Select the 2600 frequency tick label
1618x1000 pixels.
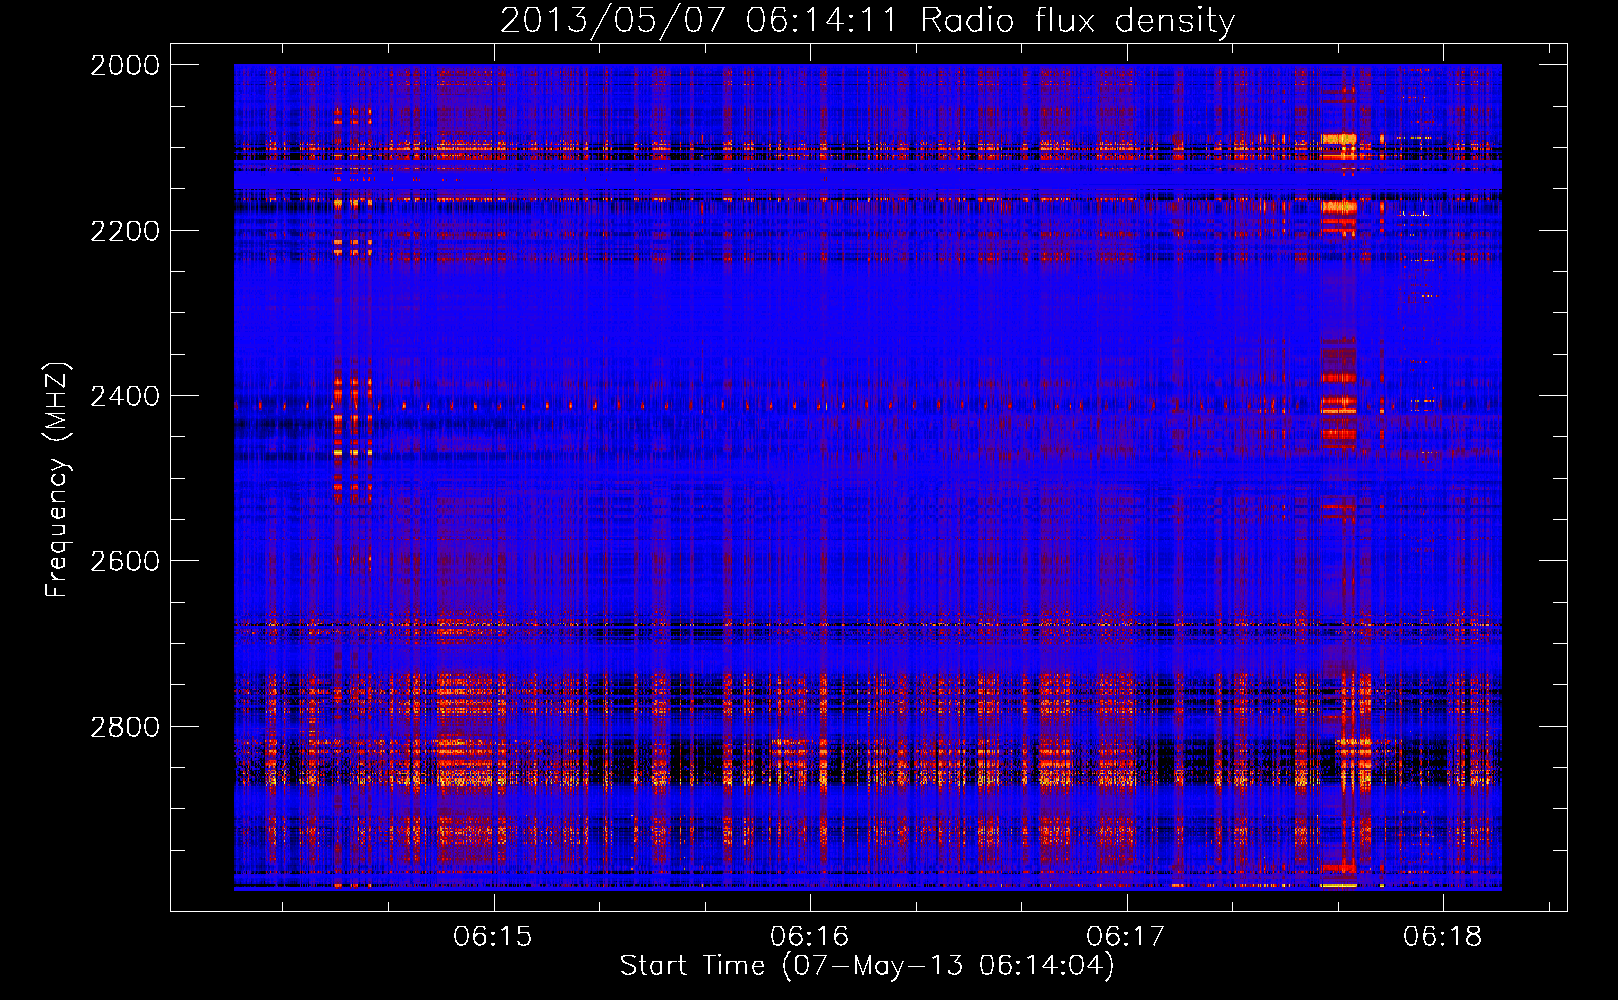125,561
